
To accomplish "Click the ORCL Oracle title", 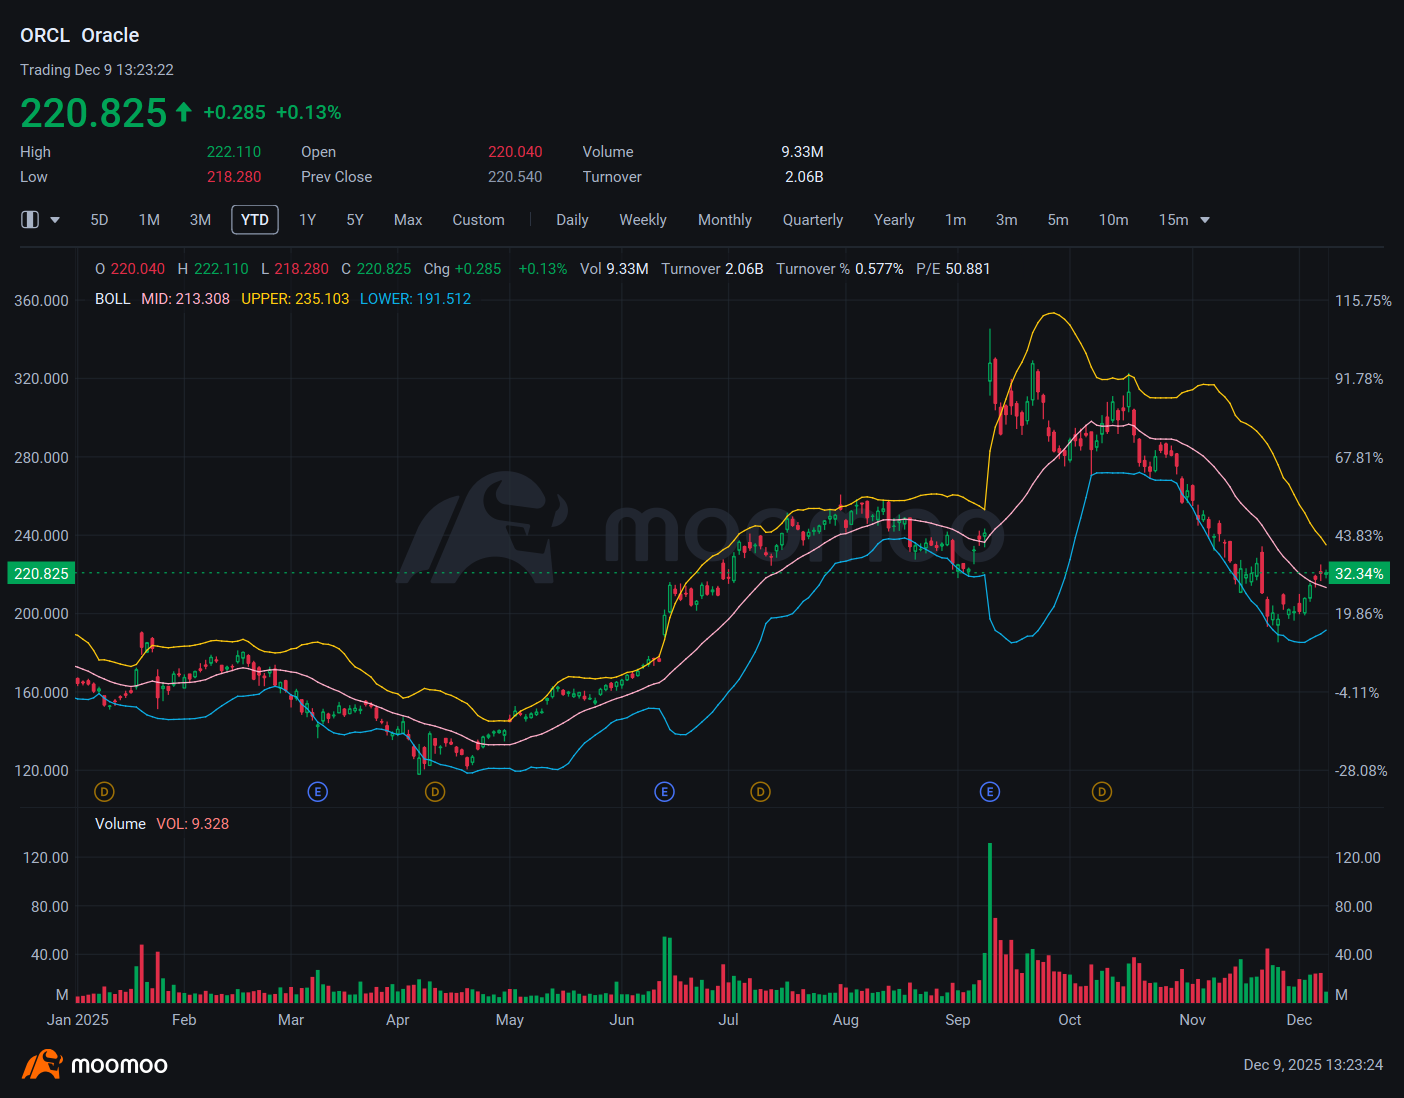I will point(80,35).
